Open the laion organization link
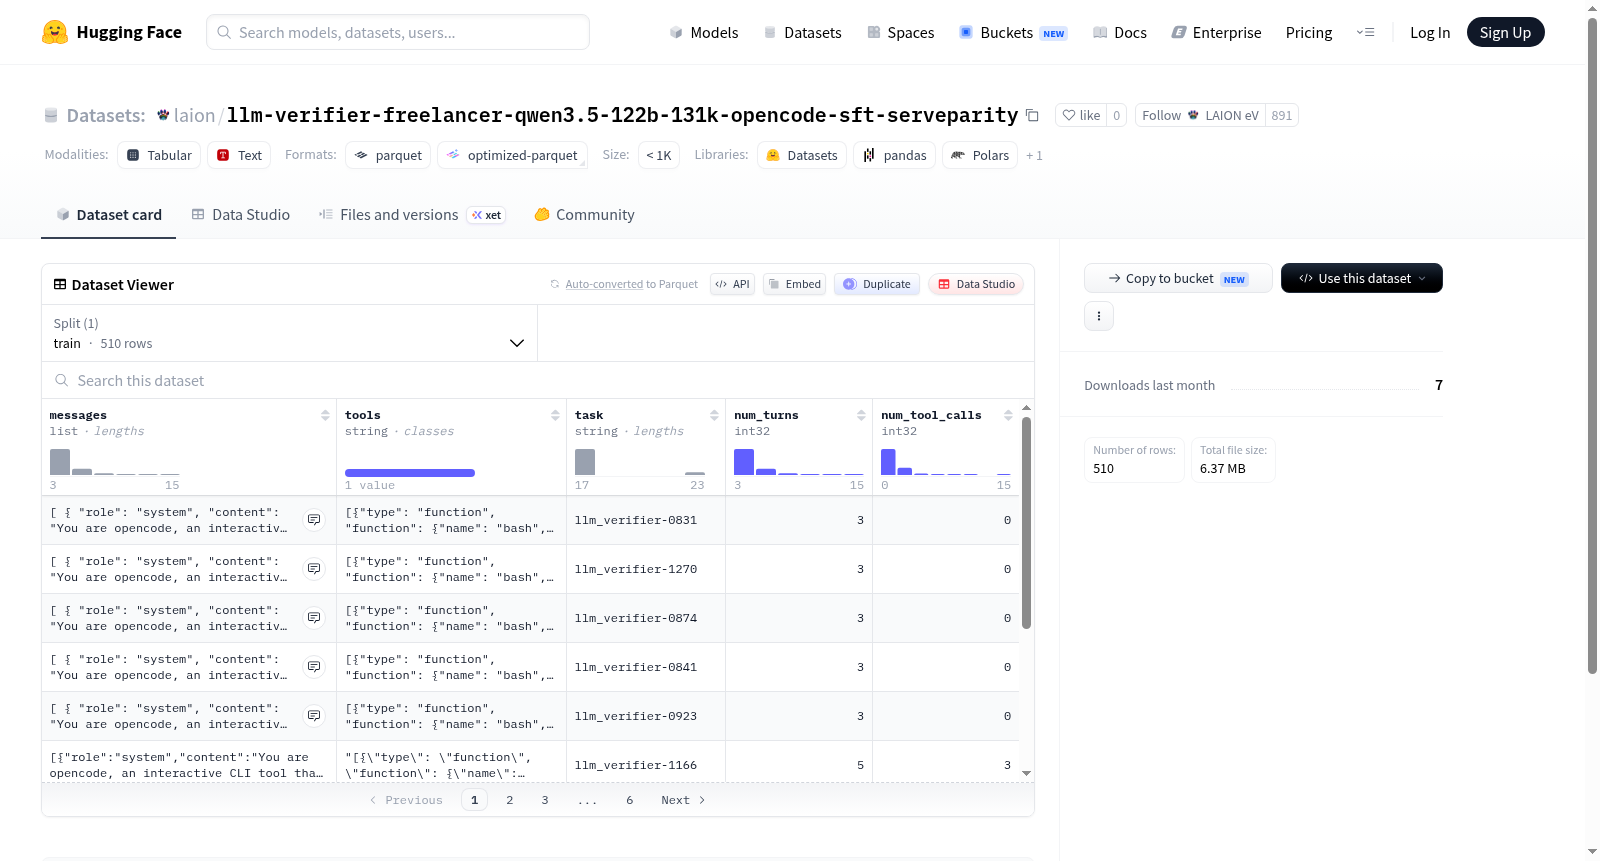Viewport: 1600px width, 861px height. (194, 115)
